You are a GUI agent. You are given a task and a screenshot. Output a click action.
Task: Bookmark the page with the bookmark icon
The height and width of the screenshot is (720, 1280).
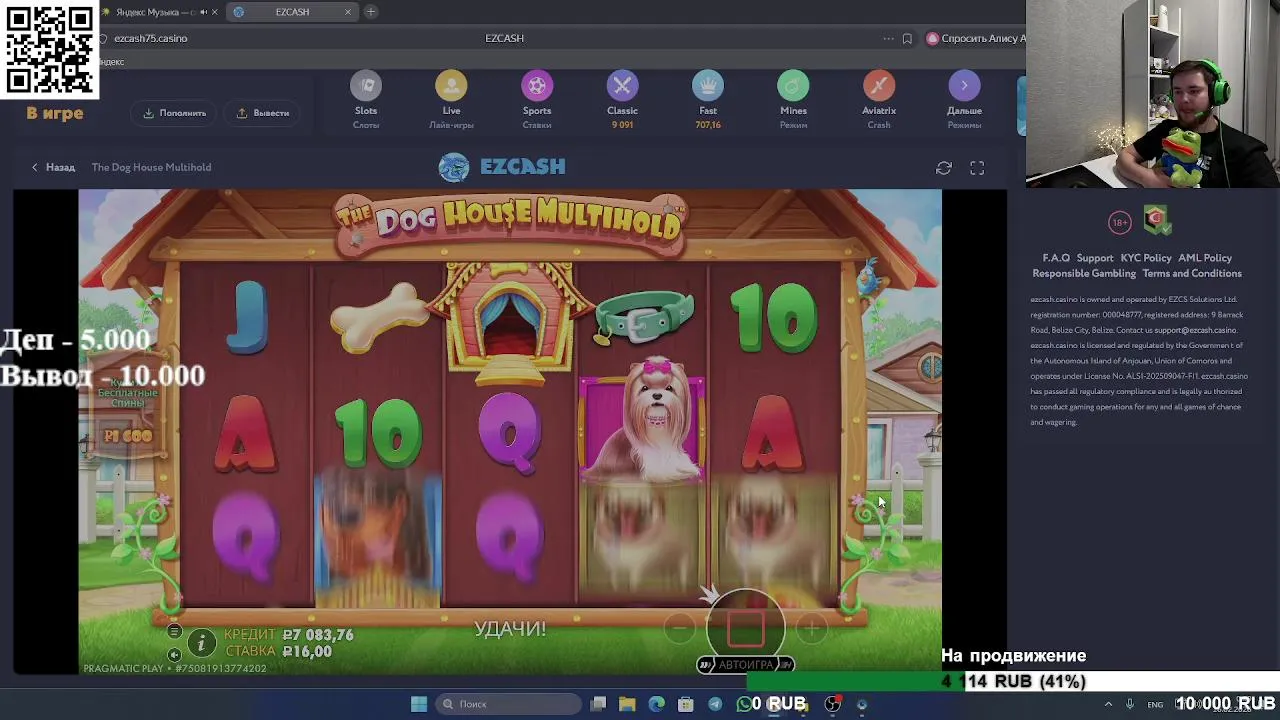point(907,38)
